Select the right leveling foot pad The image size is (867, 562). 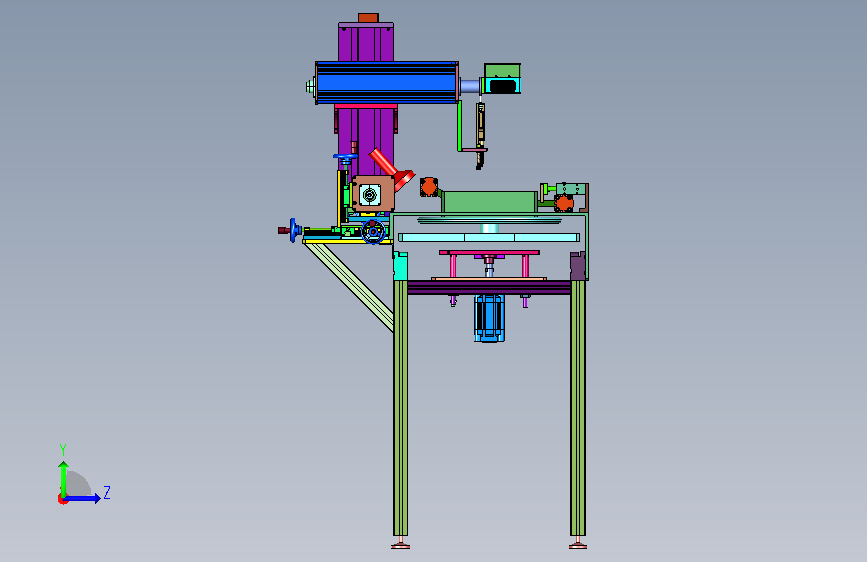pos(578,546)
